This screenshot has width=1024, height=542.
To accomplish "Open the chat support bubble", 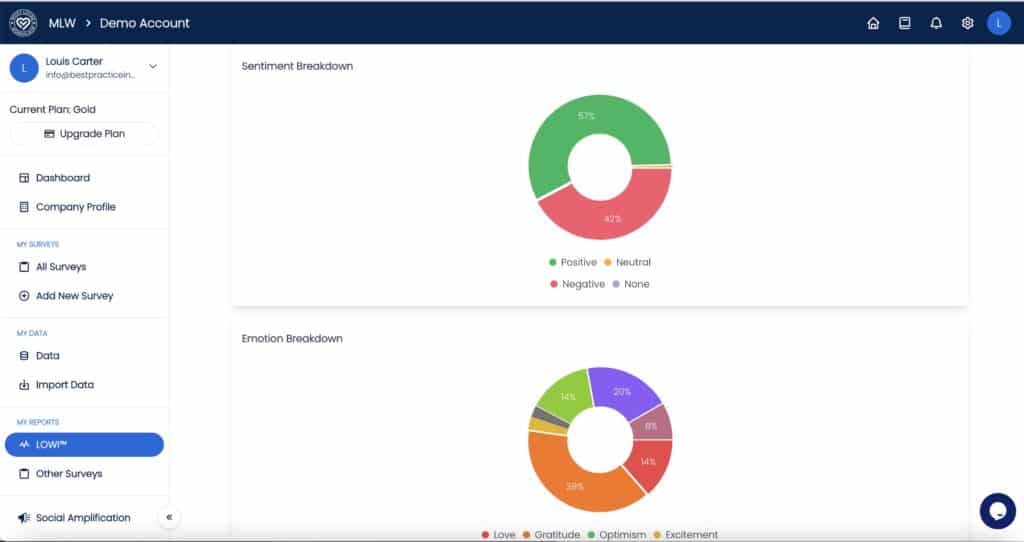I will [x=997, y=511].
